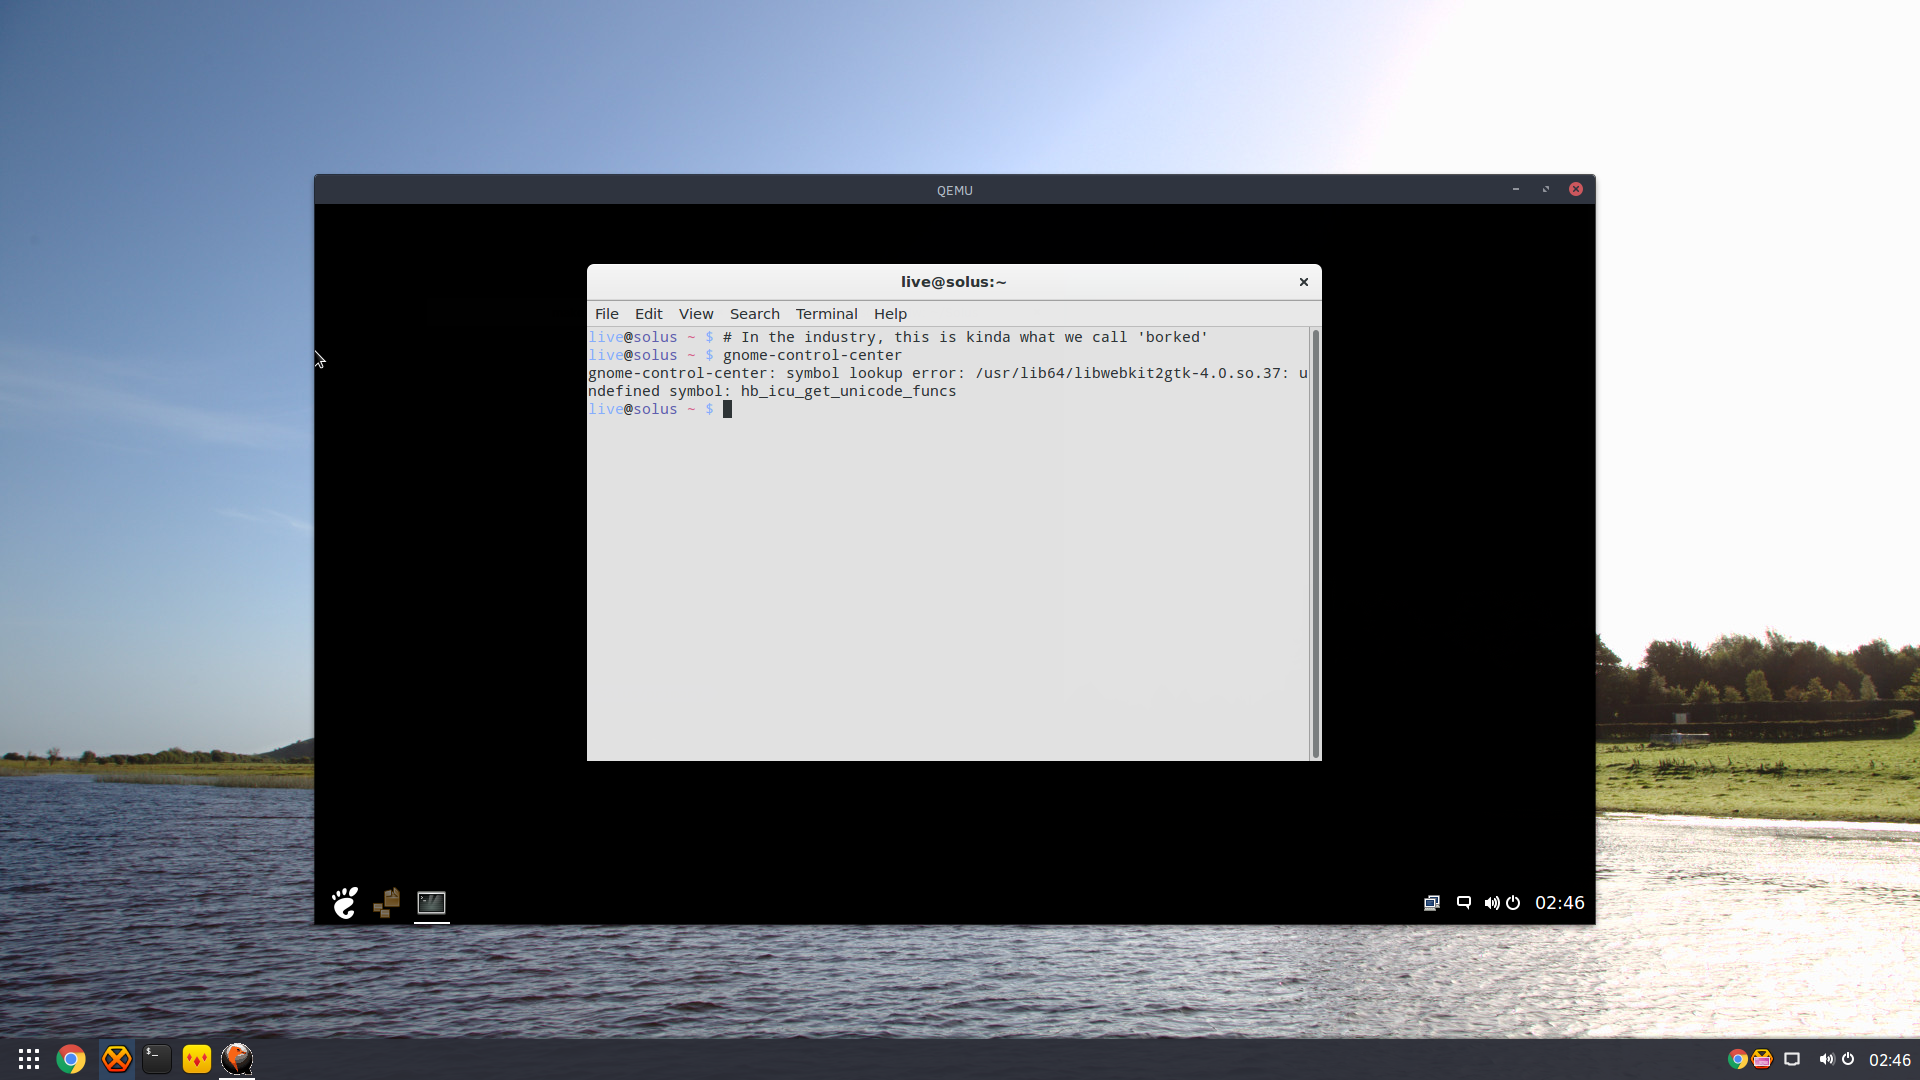The height and width of the screenshot is (1080, 1920).
Task: Launch Google Chrome from host taskbar
Action: click(x=71, y=1059)
